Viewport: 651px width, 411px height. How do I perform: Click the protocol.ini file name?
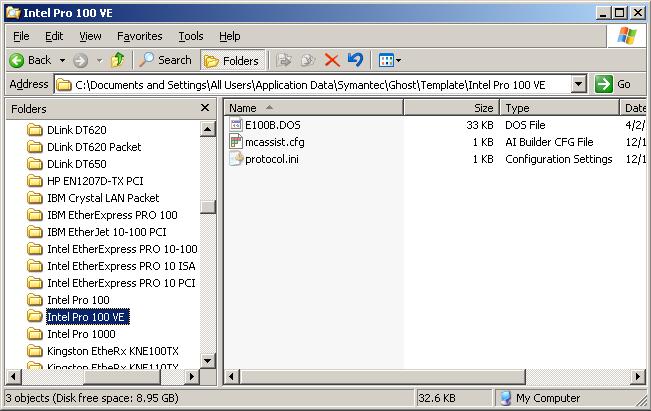pyautogui.click(x=272, y=159)
